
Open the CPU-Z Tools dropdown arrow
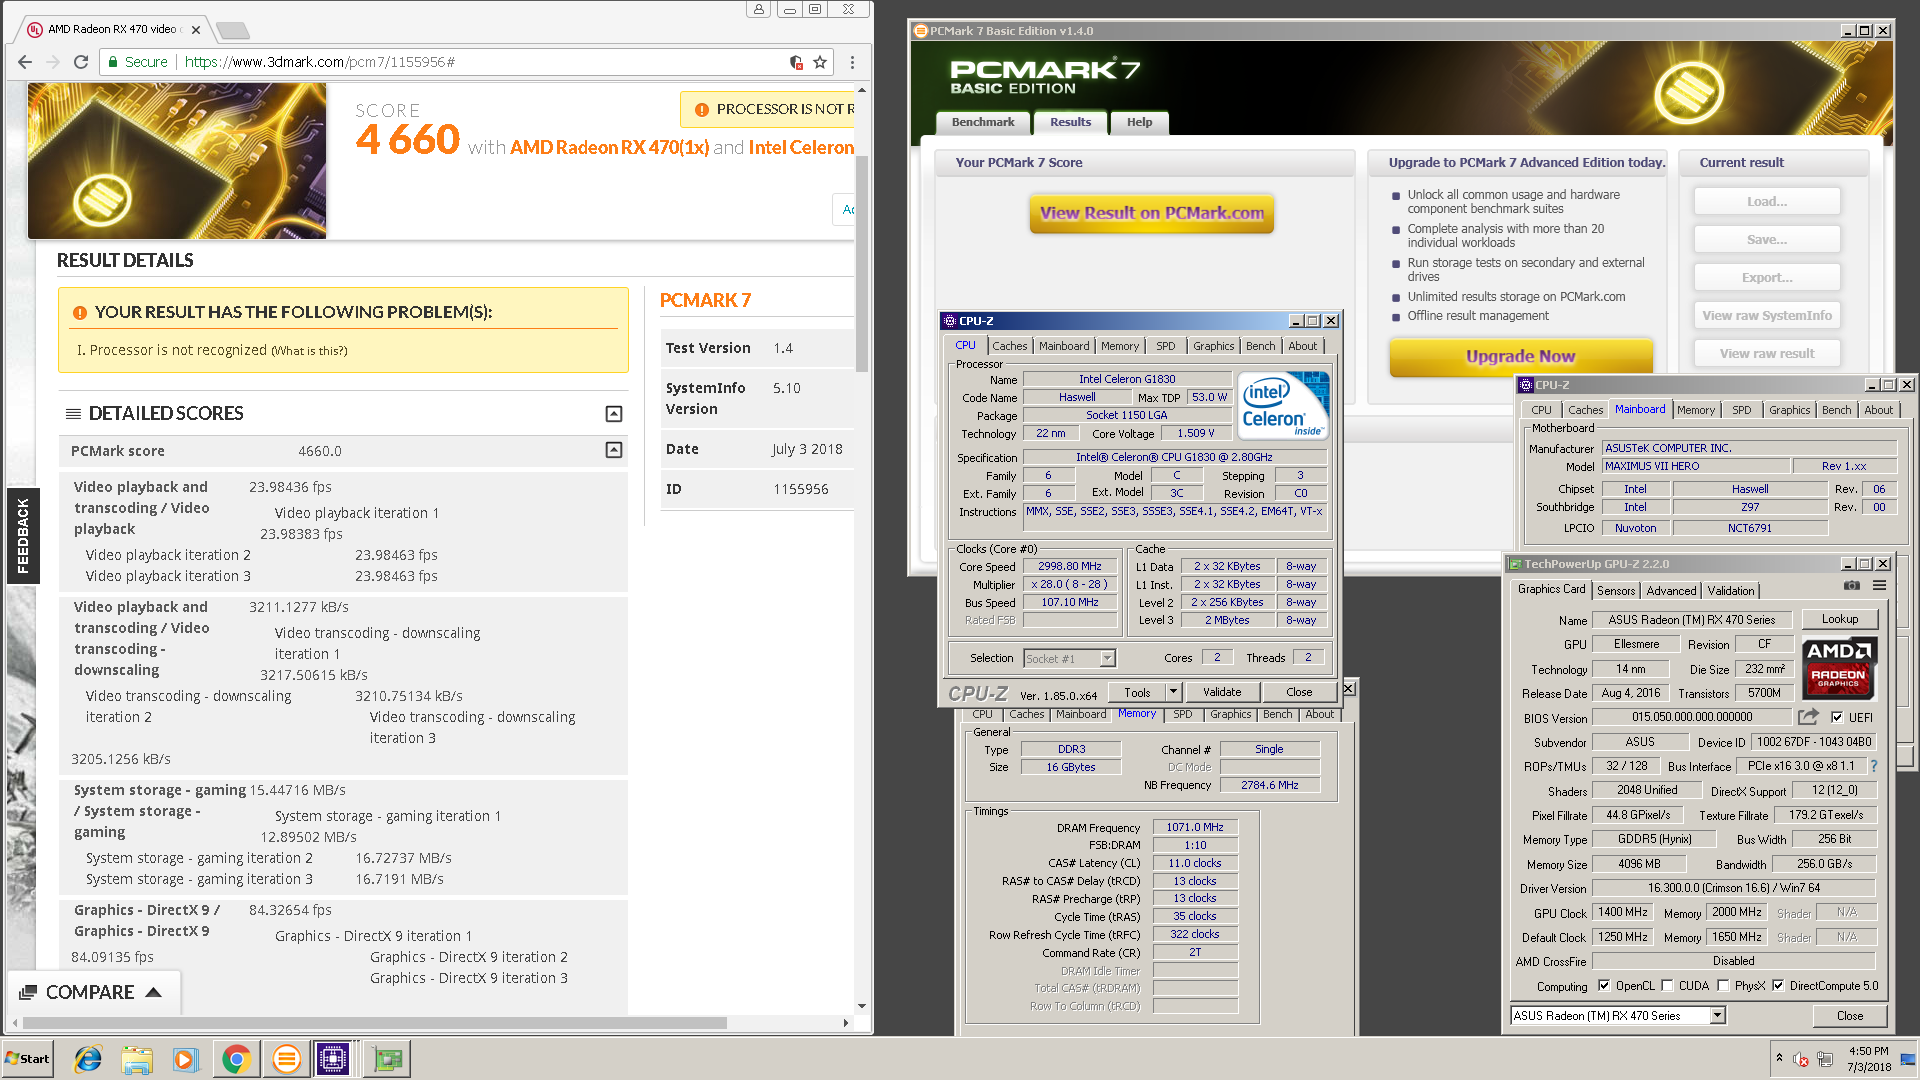pos(1173,692)
